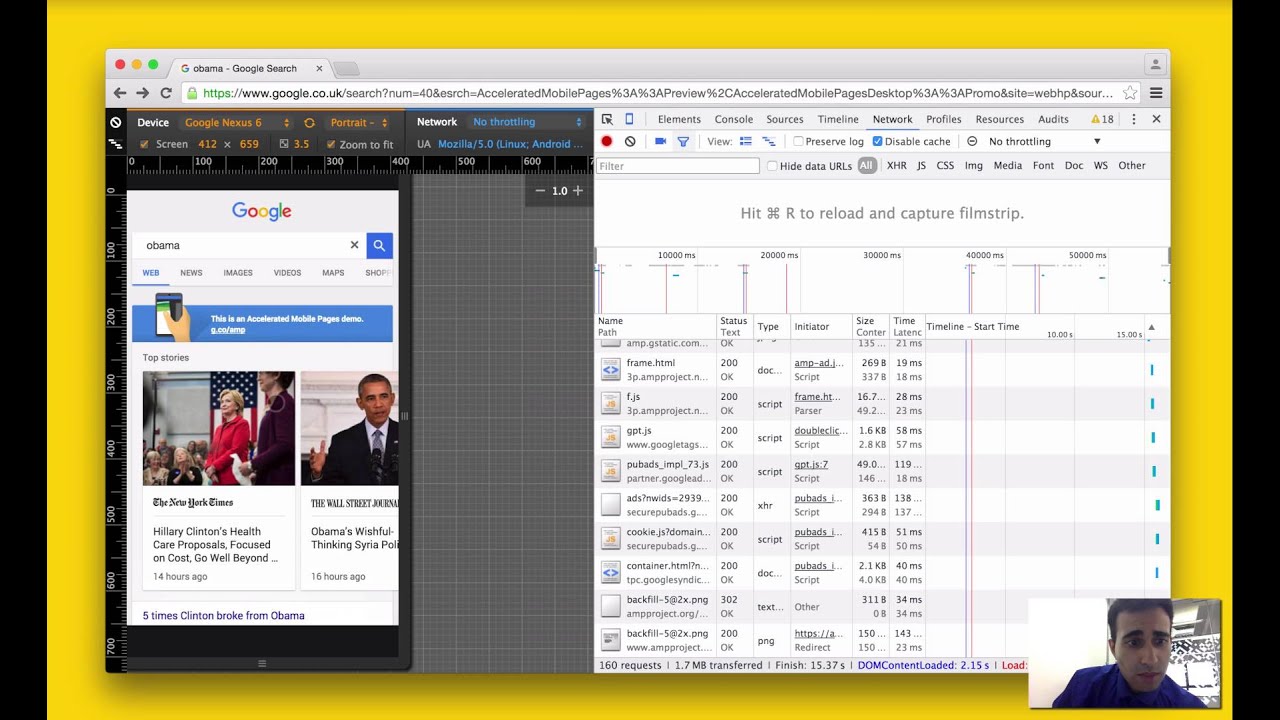The width and height of the screenshot is (1280, 720).
Task: Switch to large request rows view
Action: coord(745,142)
